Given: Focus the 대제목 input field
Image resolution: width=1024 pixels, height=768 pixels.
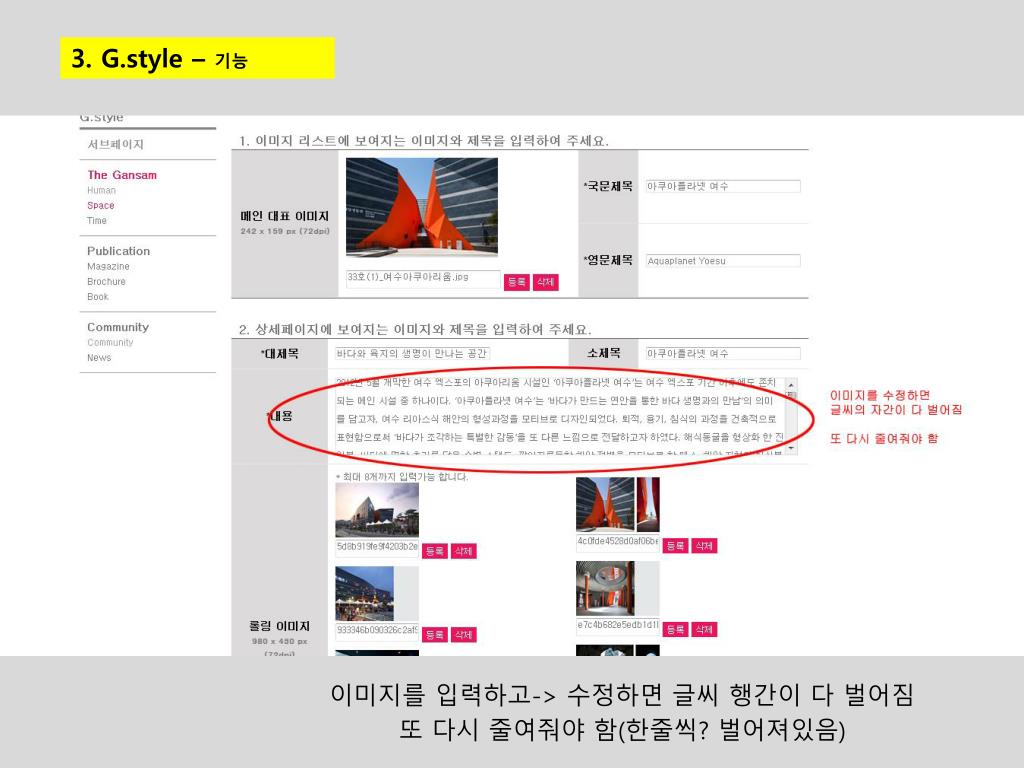Looking at the screenshot, I should [x=412, y=353].
